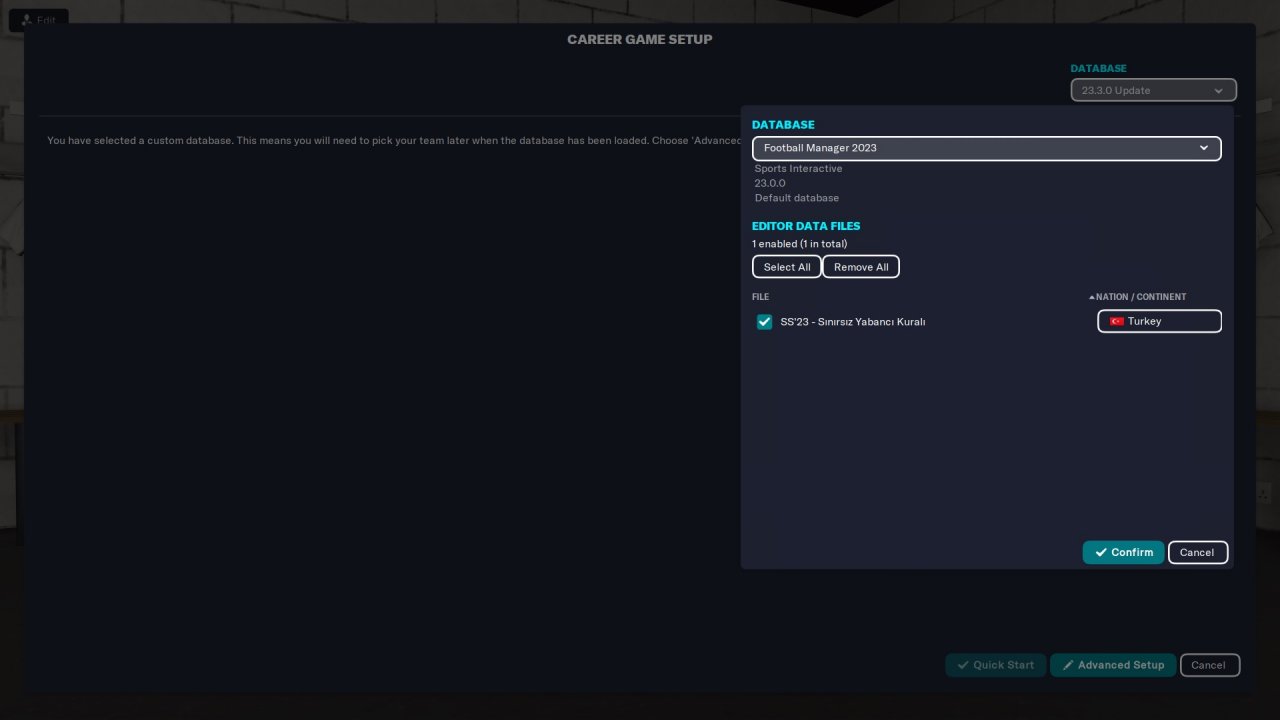Click the EDITOR DATA FILES heading
This screenshot has height=720, width=1280.
tap(806, 226)
